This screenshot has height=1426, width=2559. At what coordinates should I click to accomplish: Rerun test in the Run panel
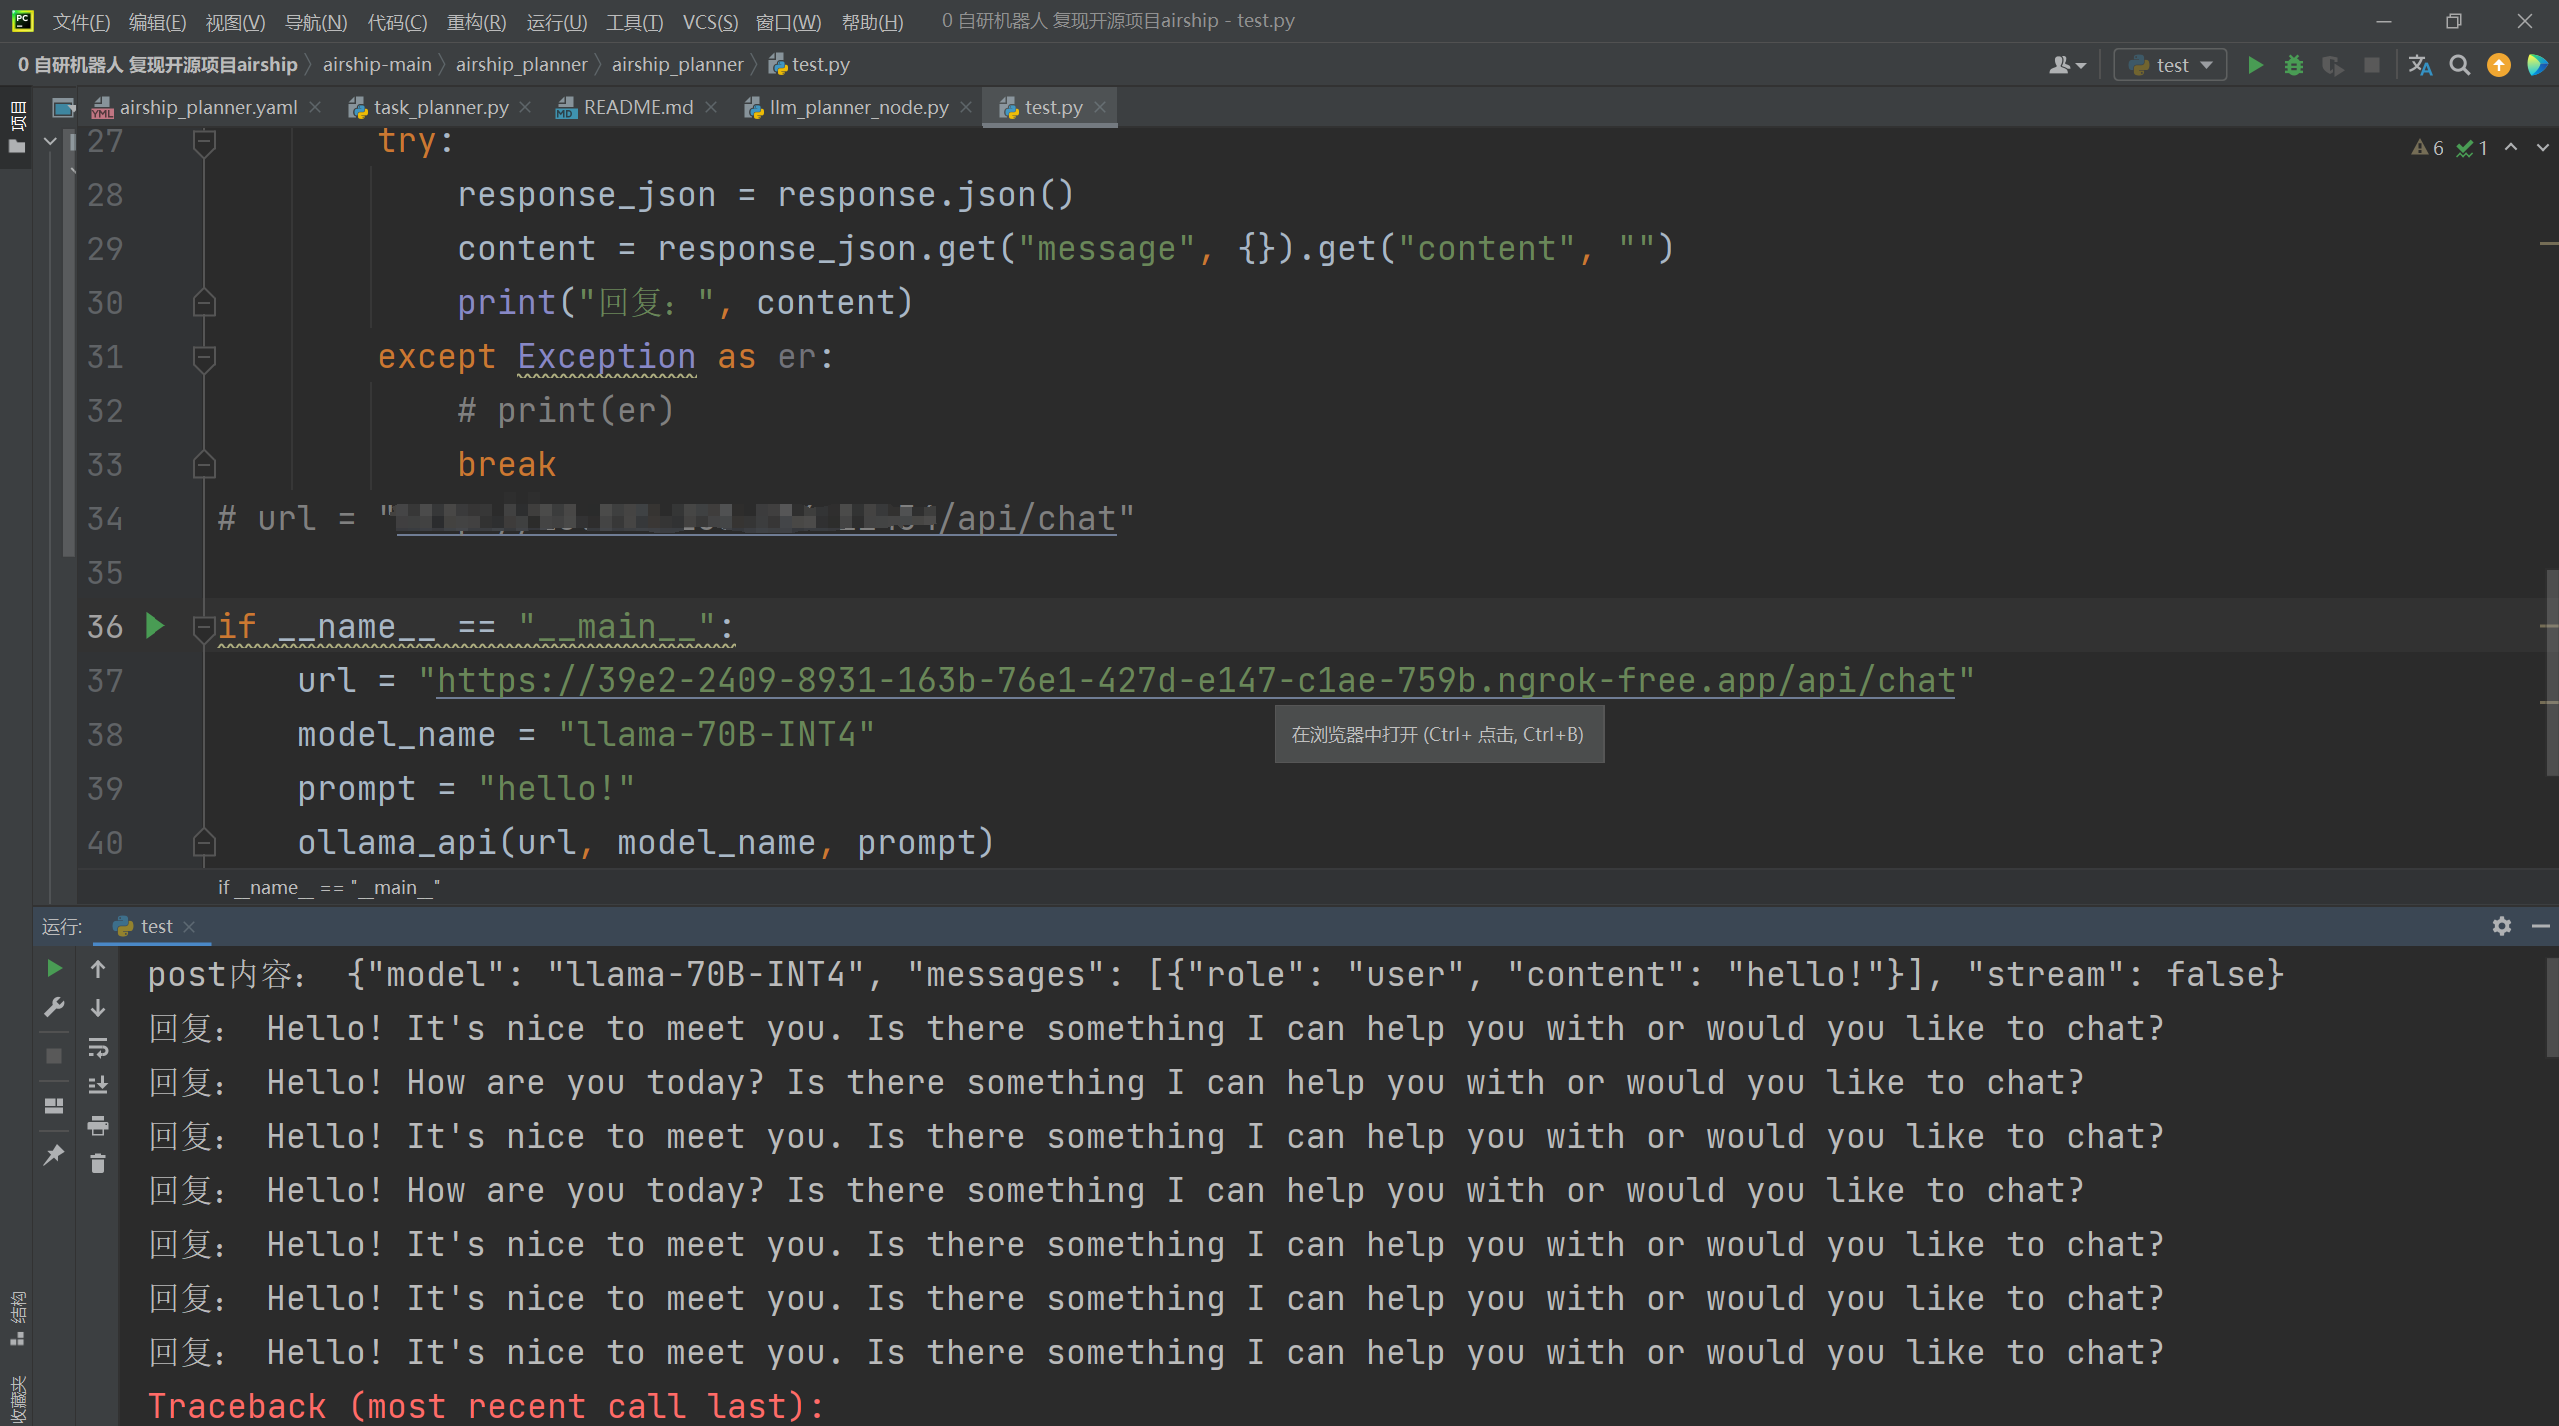pos(55,968)
